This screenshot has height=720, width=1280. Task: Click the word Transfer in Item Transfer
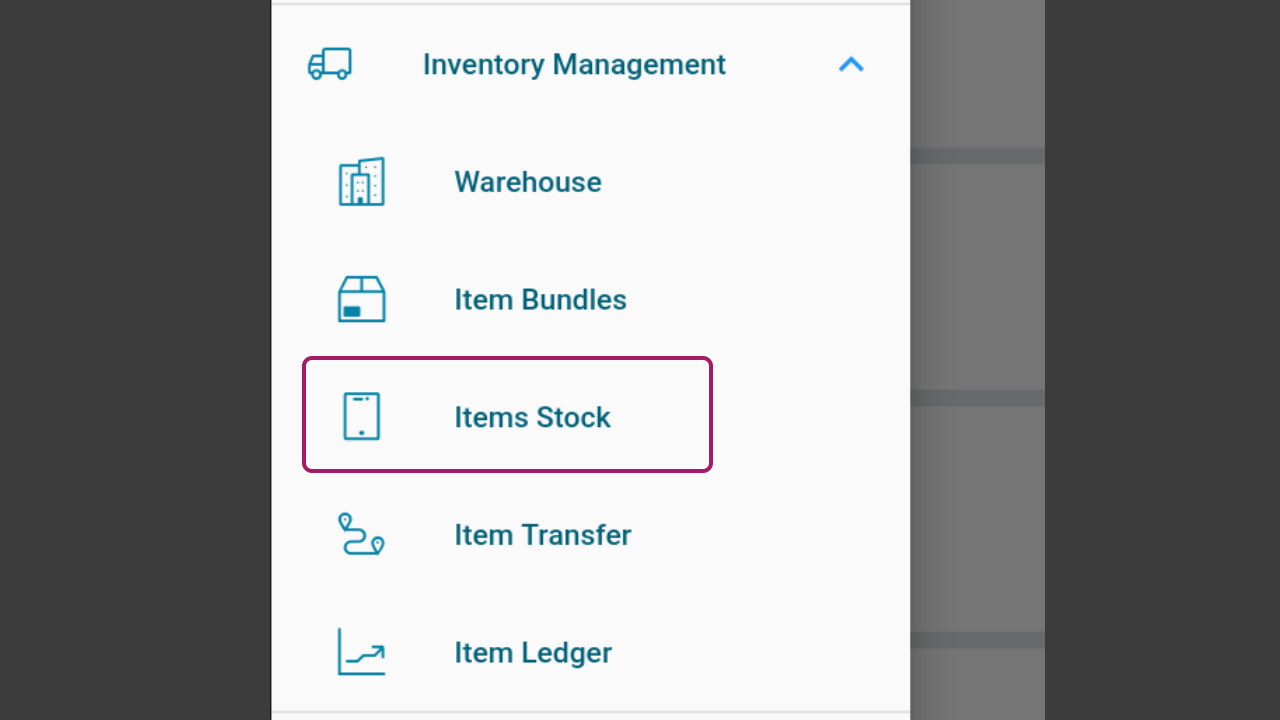point(576,535)
